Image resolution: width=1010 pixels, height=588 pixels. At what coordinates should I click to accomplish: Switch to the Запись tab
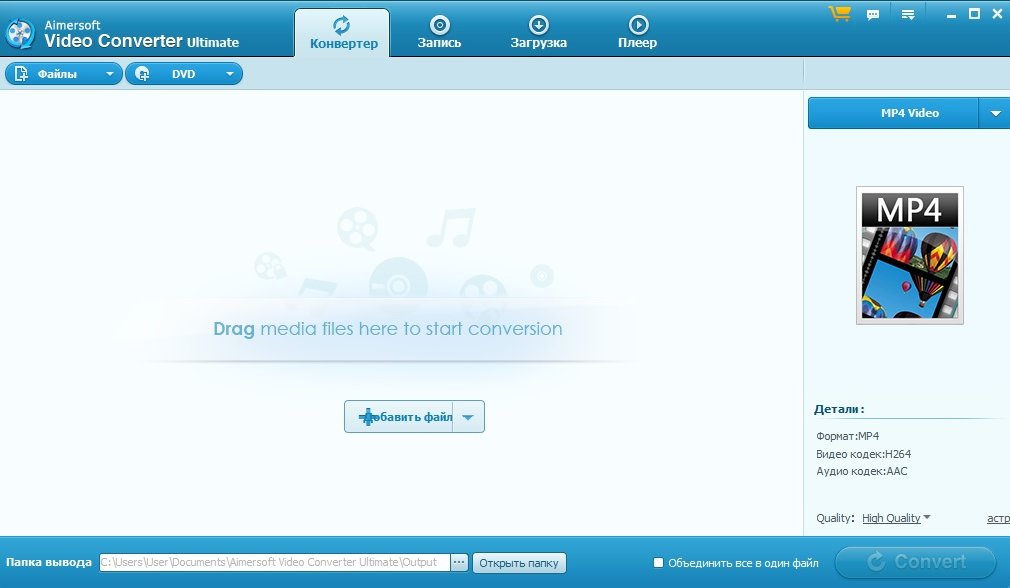coord(439,33)
